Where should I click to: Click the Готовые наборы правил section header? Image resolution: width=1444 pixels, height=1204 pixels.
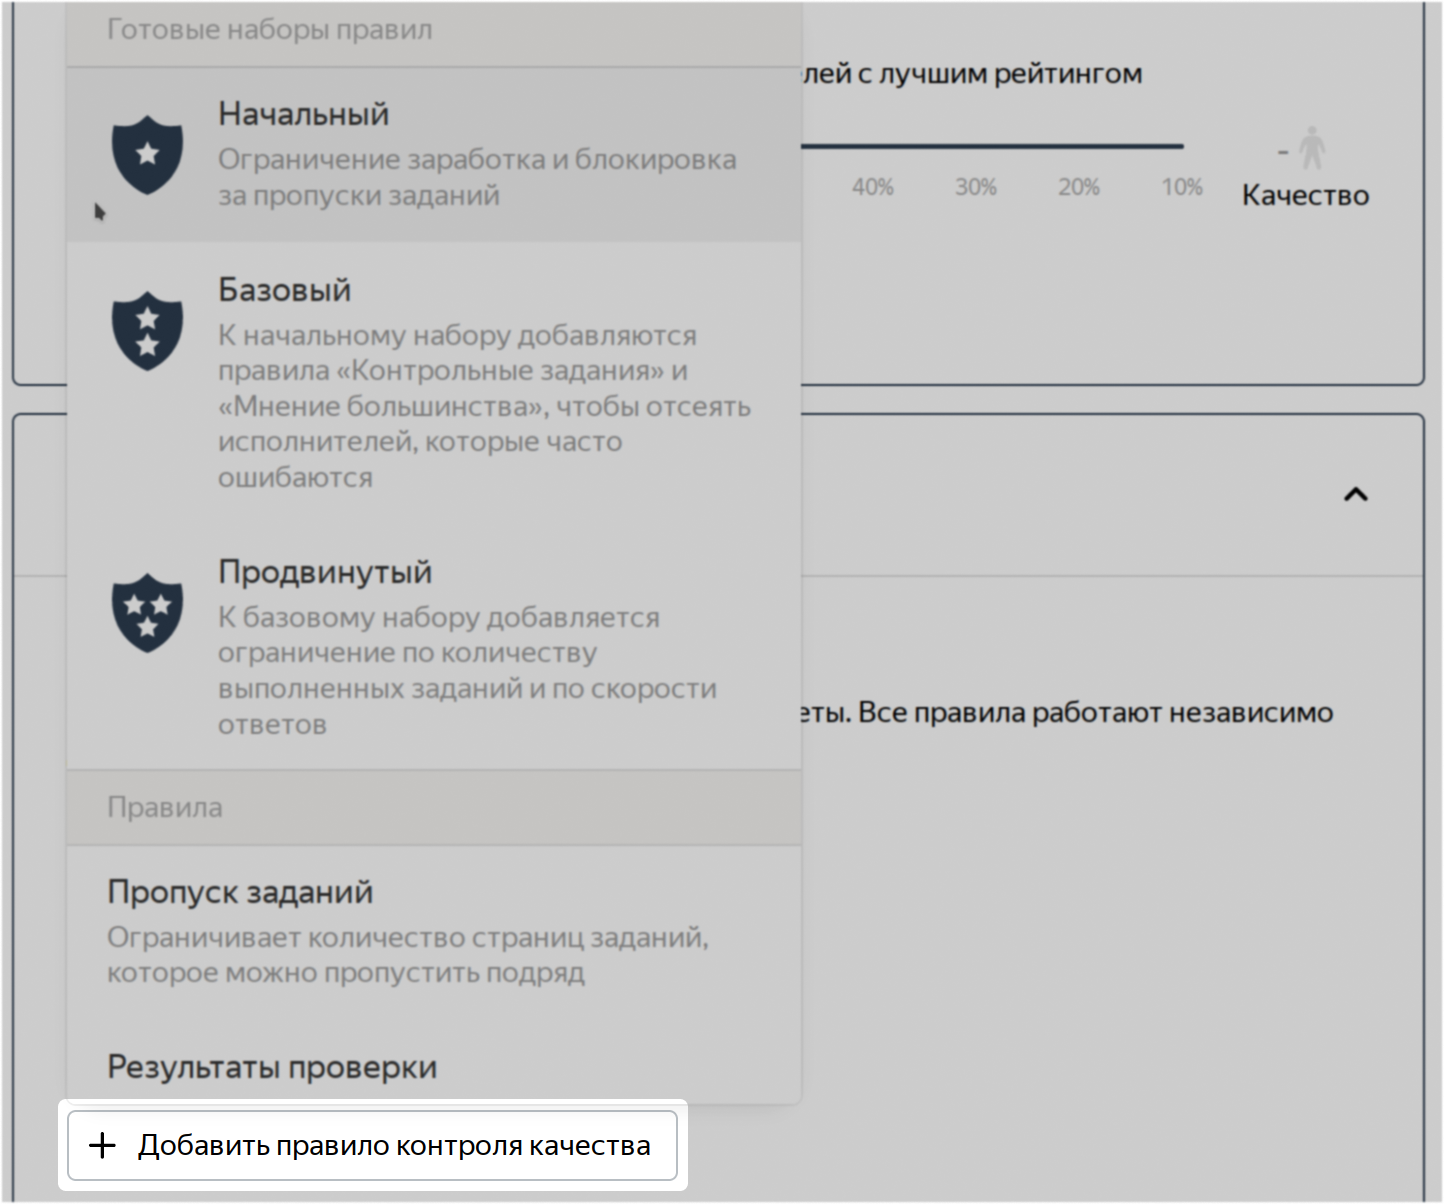(269, 30)
